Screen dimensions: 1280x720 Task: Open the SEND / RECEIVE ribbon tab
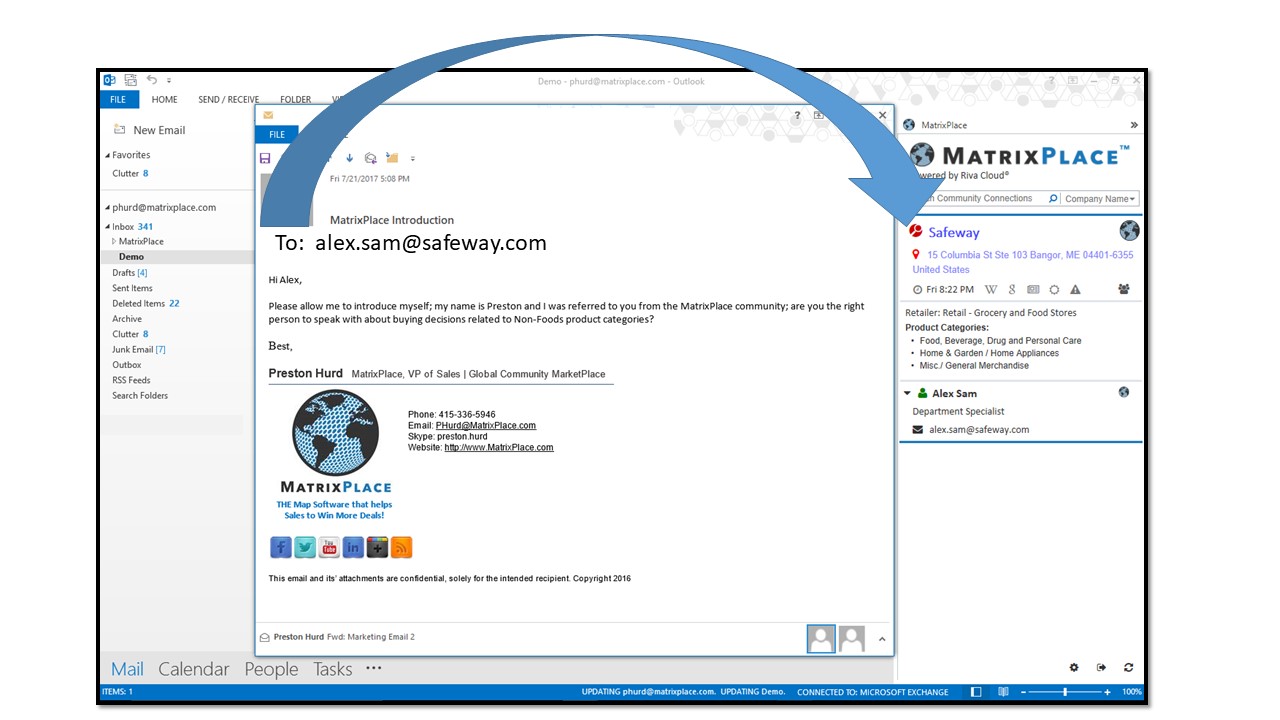[228, 100]
